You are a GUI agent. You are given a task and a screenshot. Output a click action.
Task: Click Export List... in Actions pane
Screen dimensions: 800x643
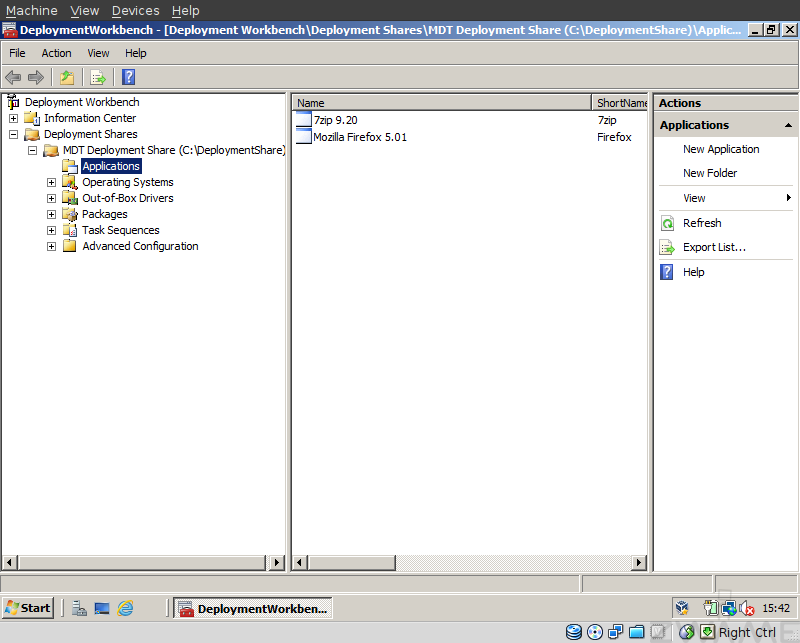pos(714,248)
